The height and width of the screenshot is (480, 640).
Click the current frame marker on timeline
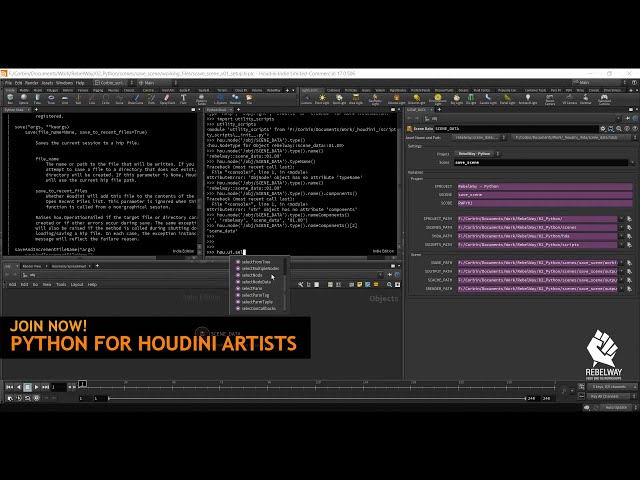(x=82, y=384)
